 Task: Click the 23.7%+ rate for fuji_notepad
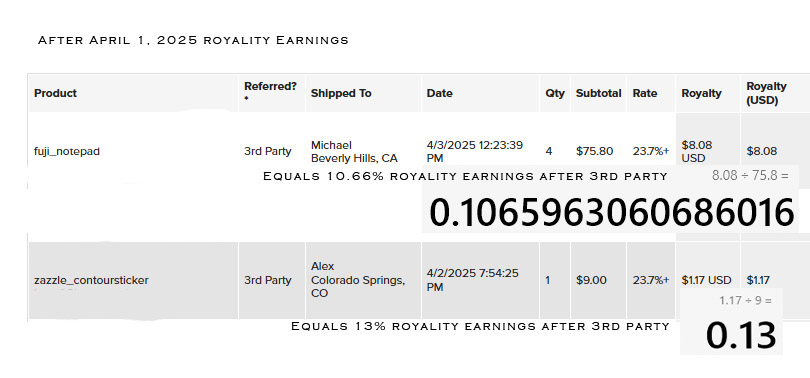pos(651,151)
